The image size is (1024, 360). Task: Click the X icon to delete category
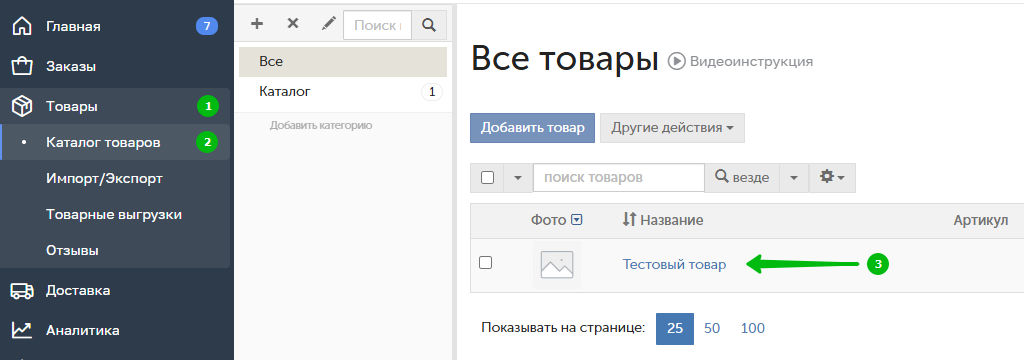[x=293, y=24]
